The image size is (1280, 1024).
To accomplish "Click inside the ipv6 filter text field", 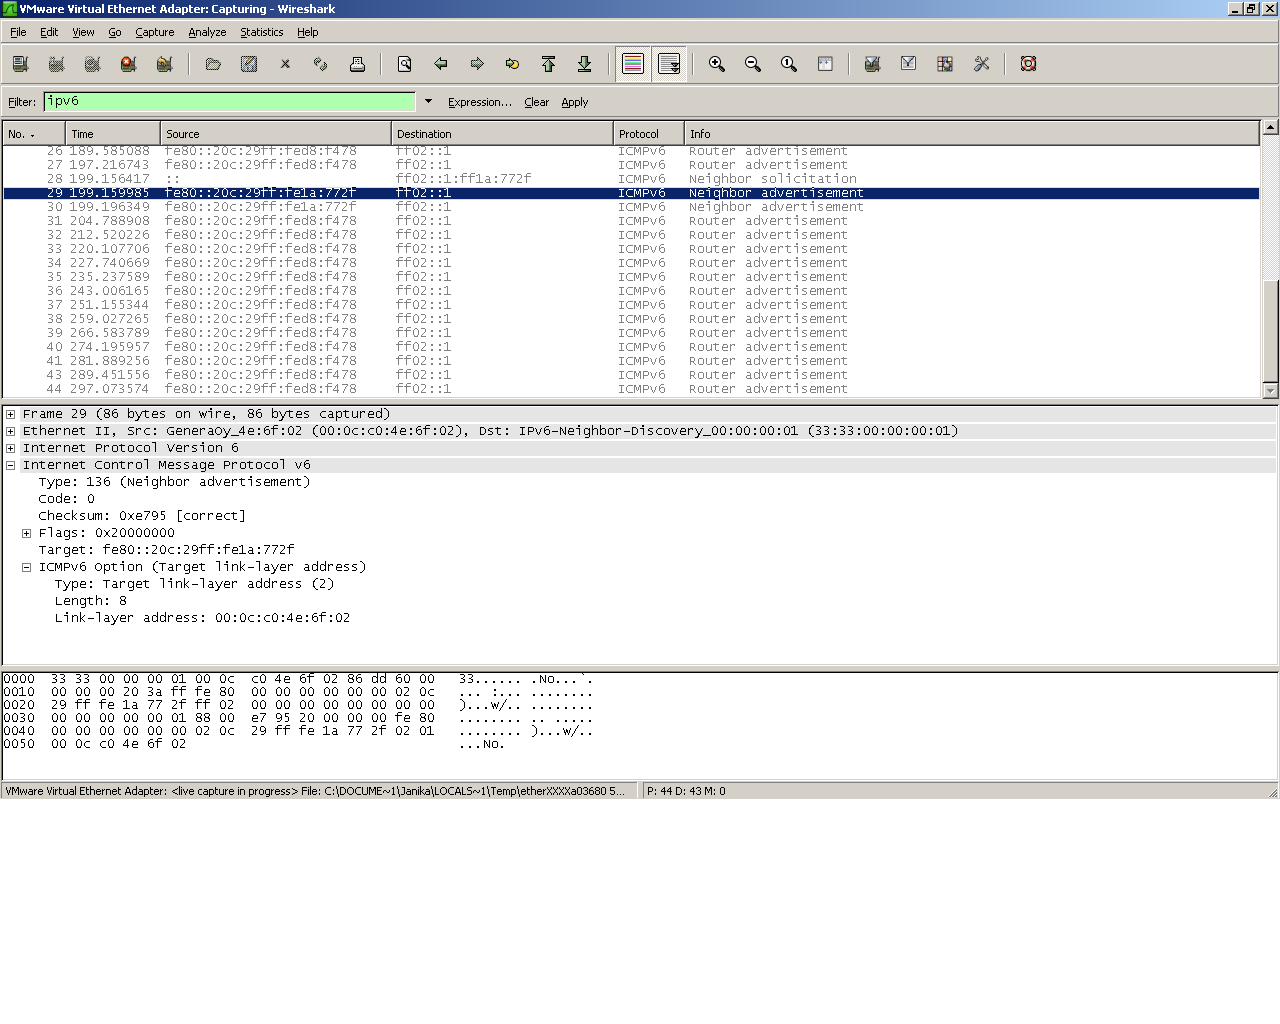I will pos(229,101).
